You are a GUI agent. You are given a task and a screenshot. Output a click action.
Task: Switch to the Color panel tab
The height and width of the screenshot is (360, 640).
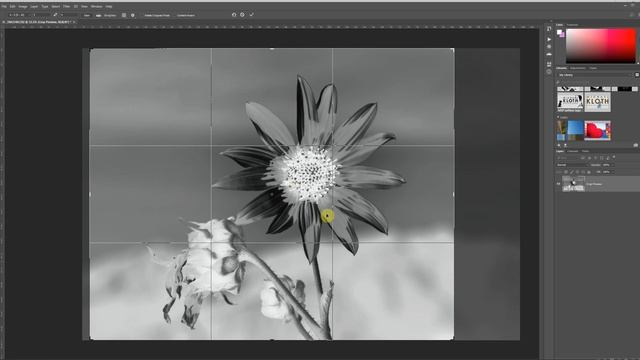tap(559, 25)
